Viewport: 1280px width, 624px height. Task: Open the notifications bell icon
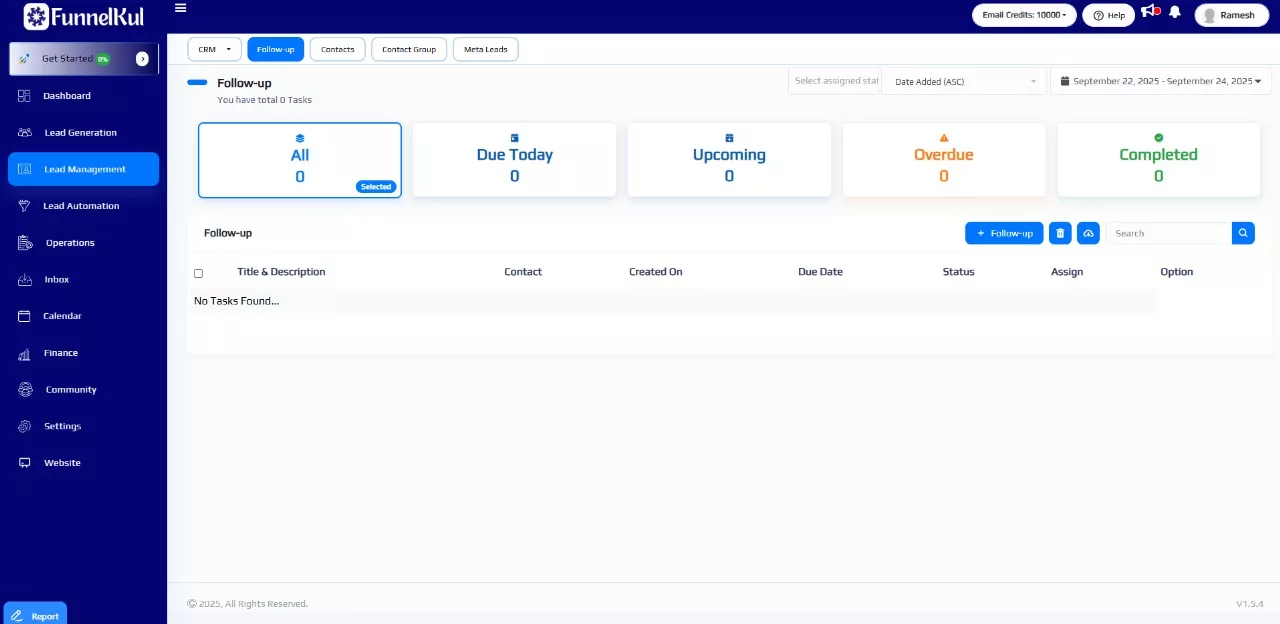[1175, 13]
